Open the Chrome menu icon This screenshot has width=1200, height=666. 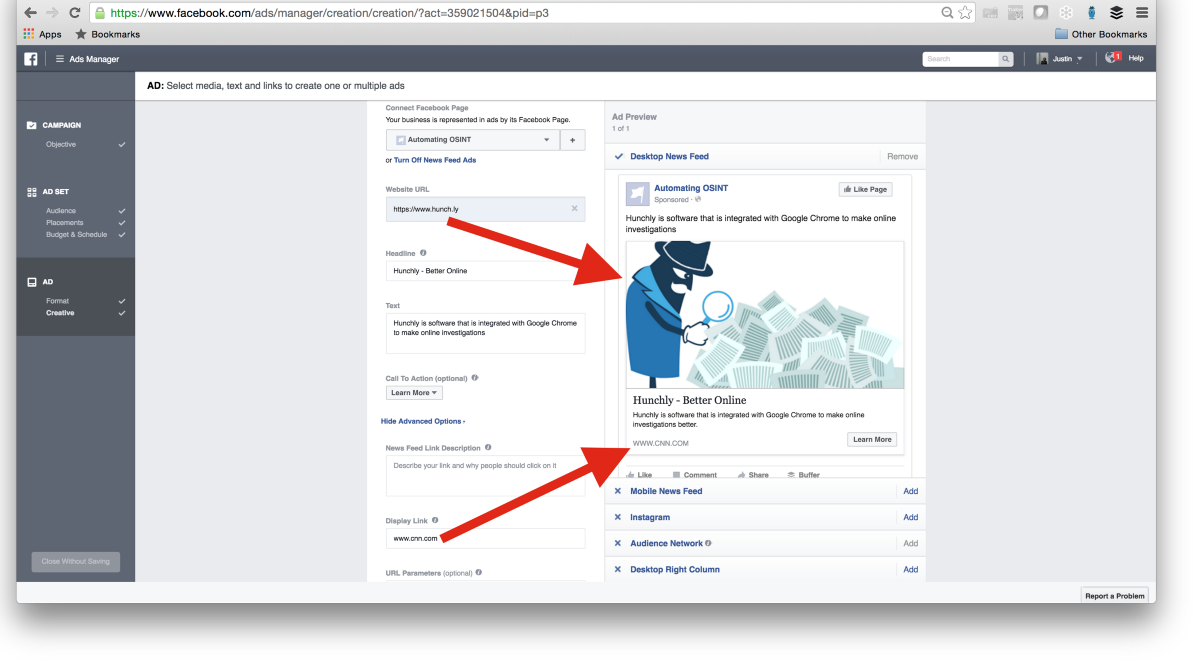(1141, 13)
